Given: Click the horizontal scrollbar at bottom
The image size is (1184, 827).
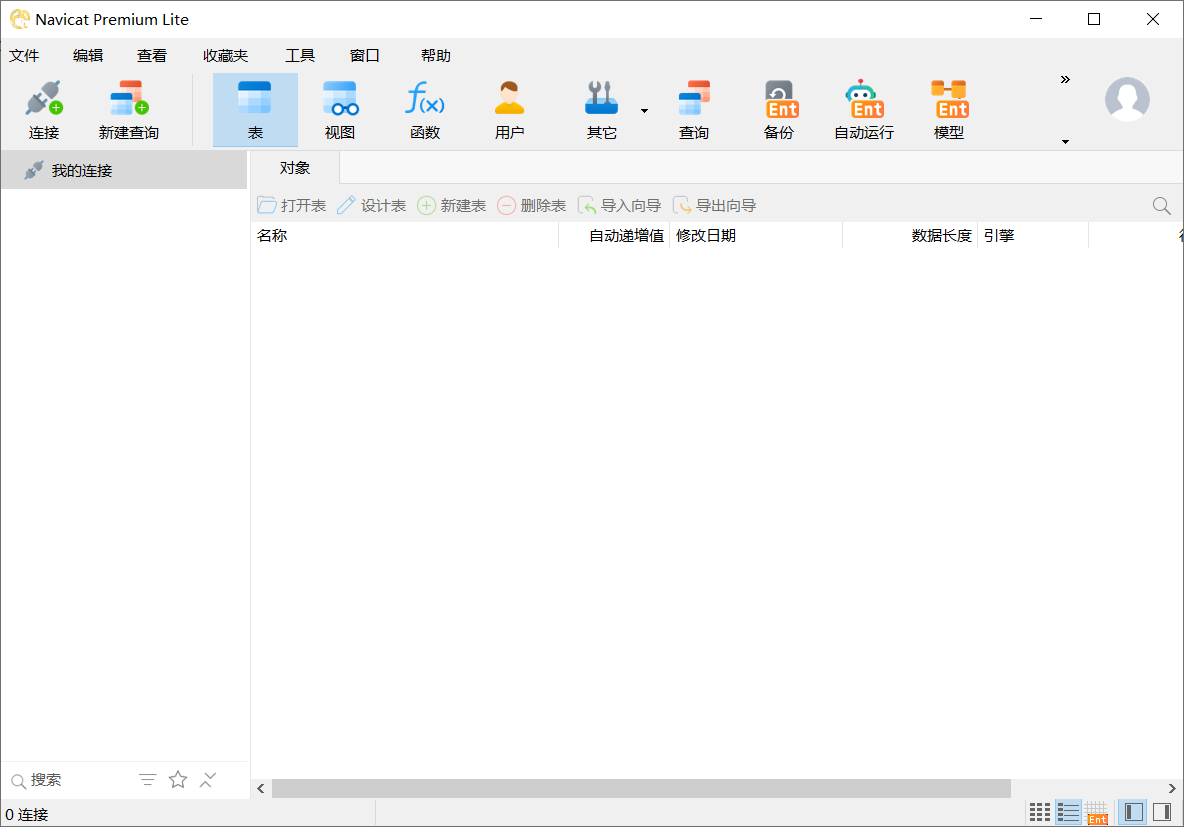Looking at the screenshot, I should tap(640, 789).
